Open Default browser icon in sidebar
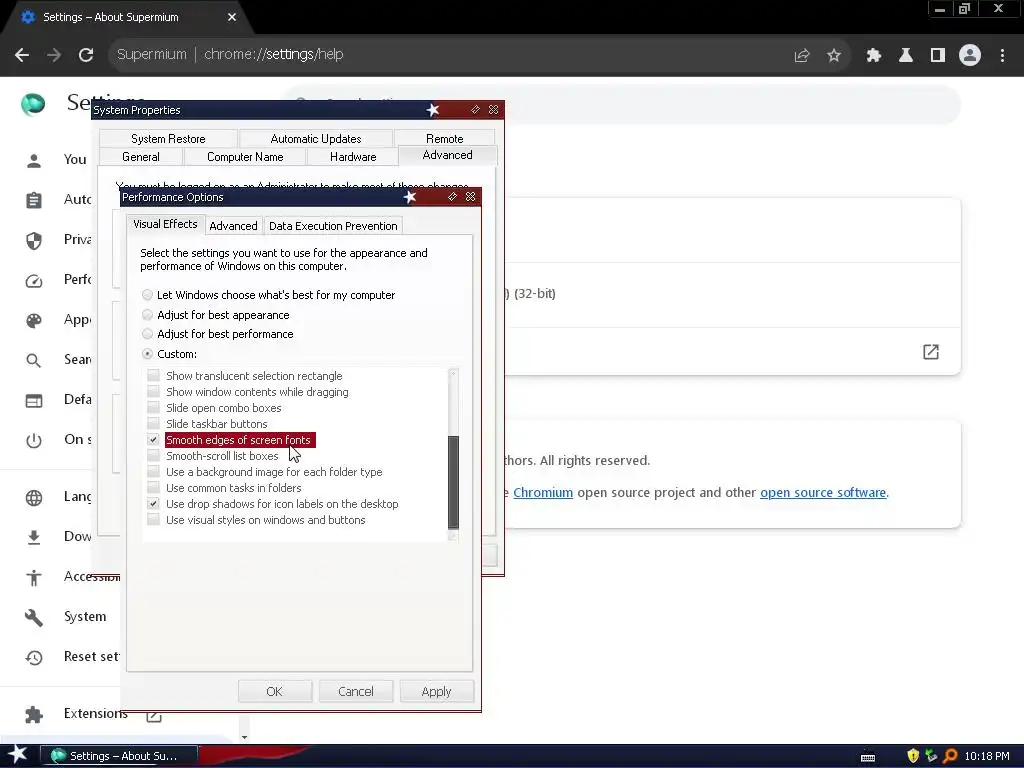Viewport: 1024px width, 768px height. [x=34, y=400]
